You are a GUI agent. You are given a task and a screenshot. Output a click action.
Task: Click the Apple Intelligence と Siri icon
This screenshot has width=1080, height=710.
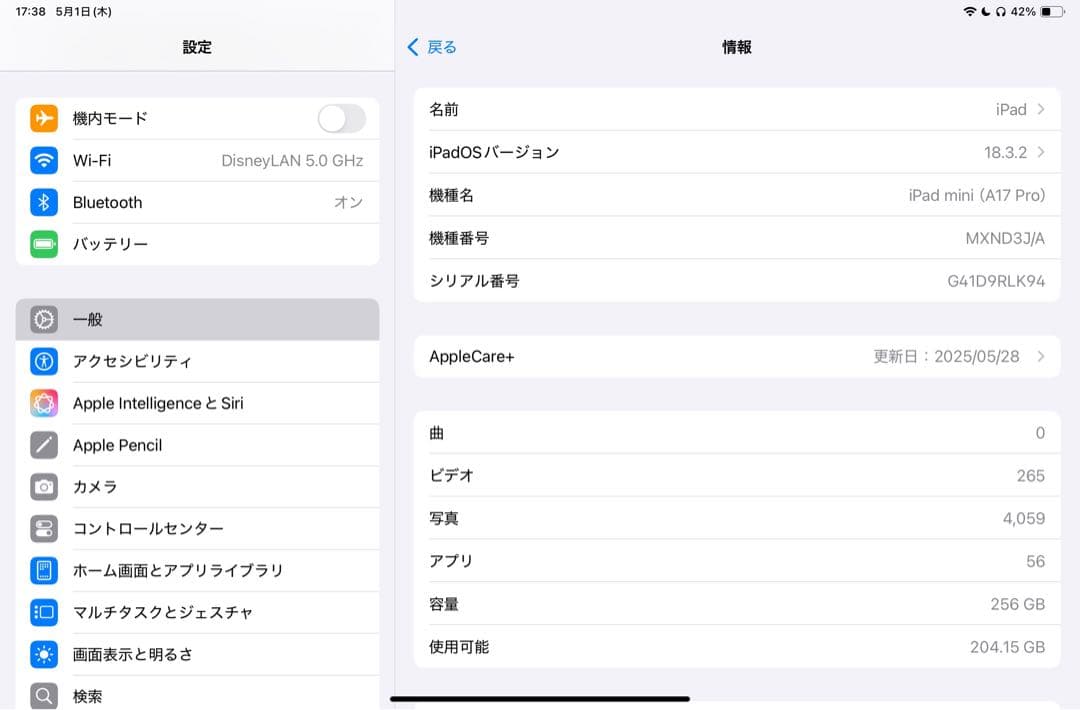(x=42, y=403)
